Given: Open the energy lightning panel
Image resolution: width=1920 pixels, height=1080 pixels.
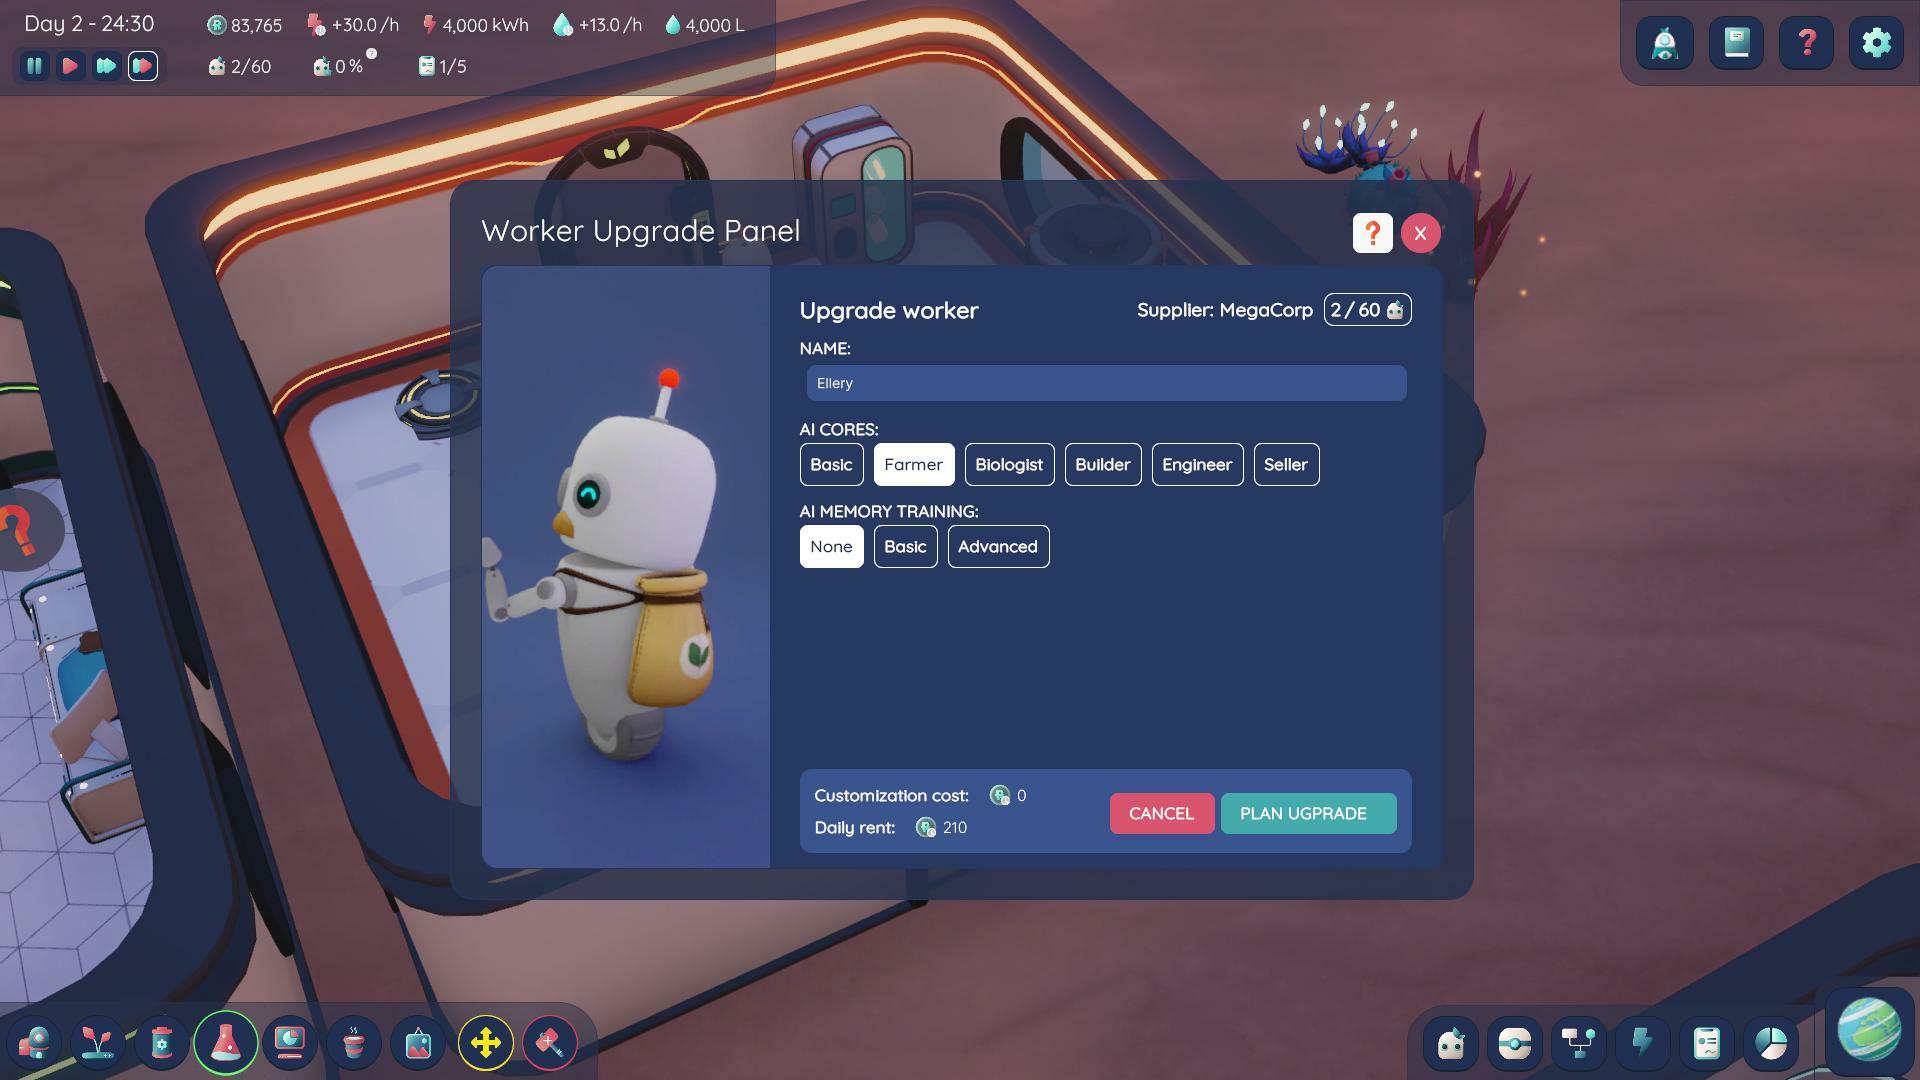Looking at the screenshot, I should pyautogui.click(x=1643, y=1043).
